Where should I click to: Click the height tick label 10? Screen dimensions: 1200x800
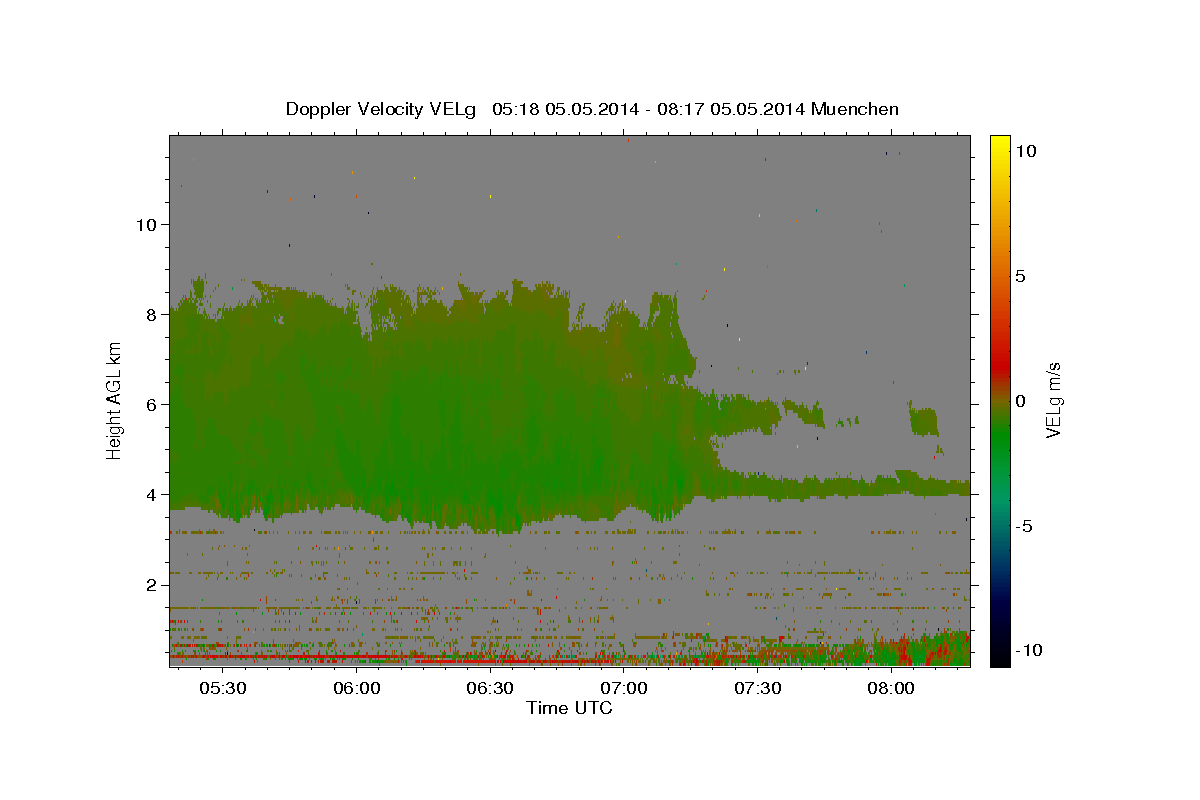point(146,224)
